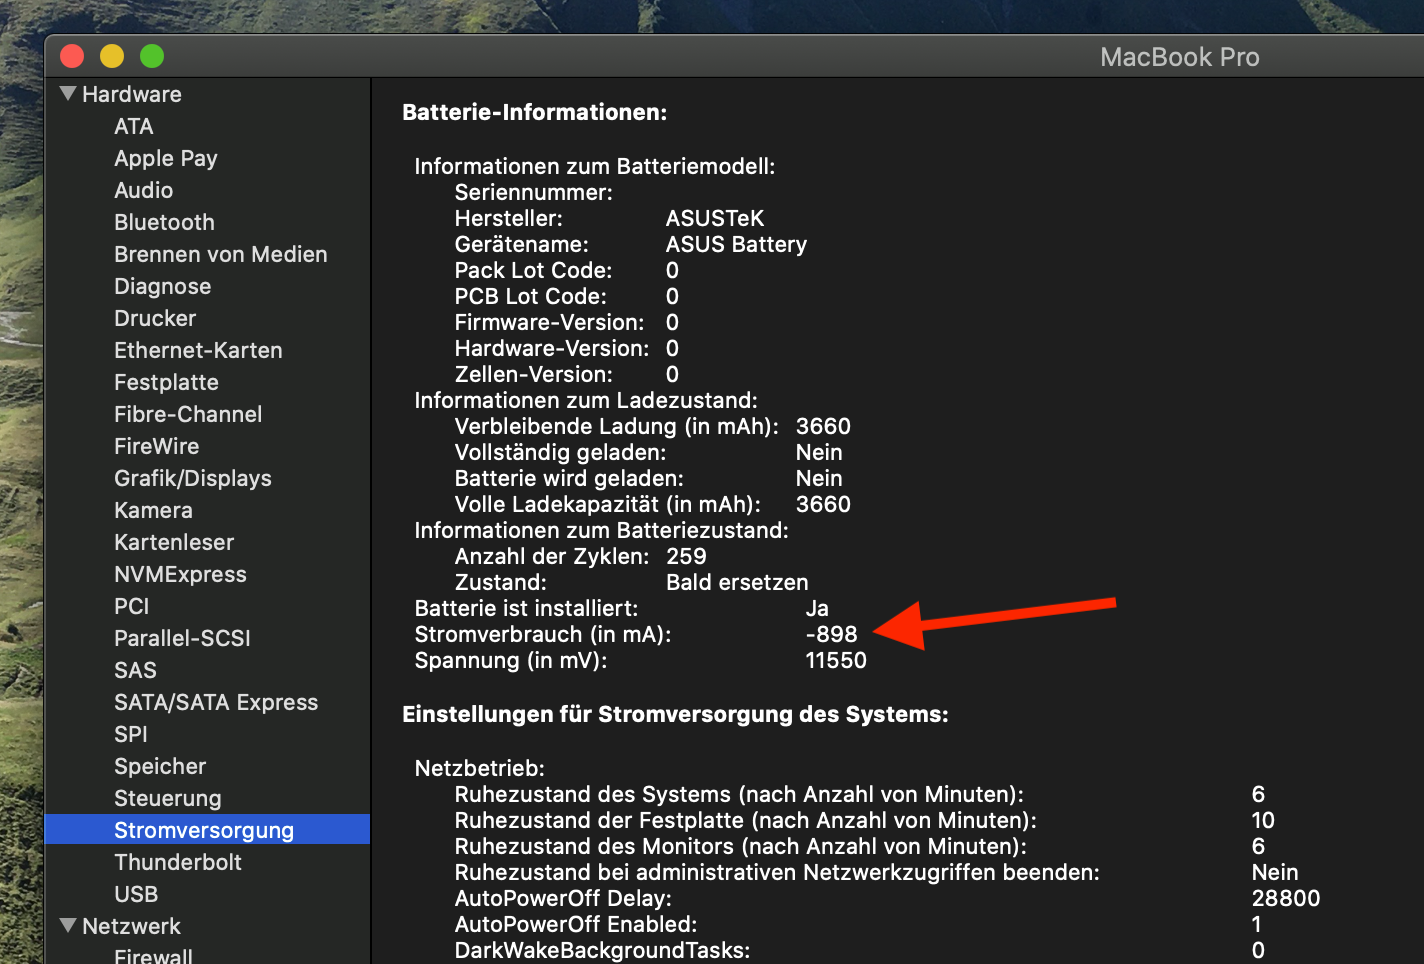The image size is (1424, 964).
Task: Click the Firewall item under Netzwerk
Action: click(x=153, y=955)
